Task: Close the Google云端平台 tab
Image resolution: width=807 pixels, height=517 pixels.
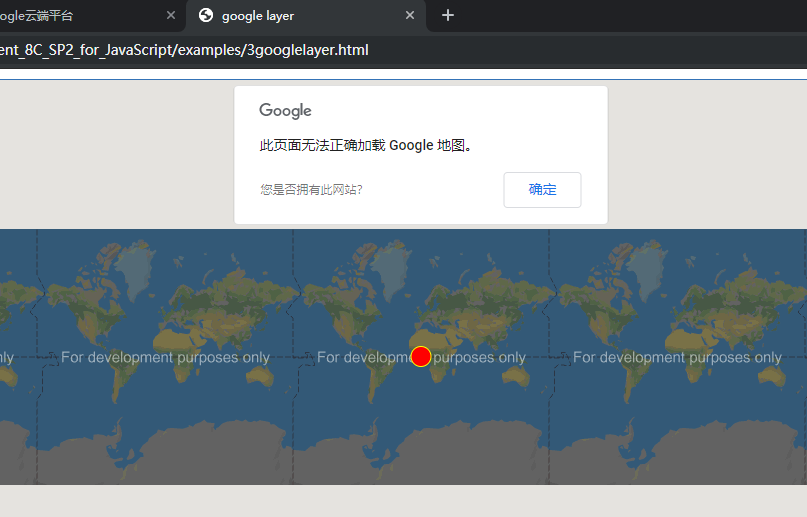Action: point(171,15)
